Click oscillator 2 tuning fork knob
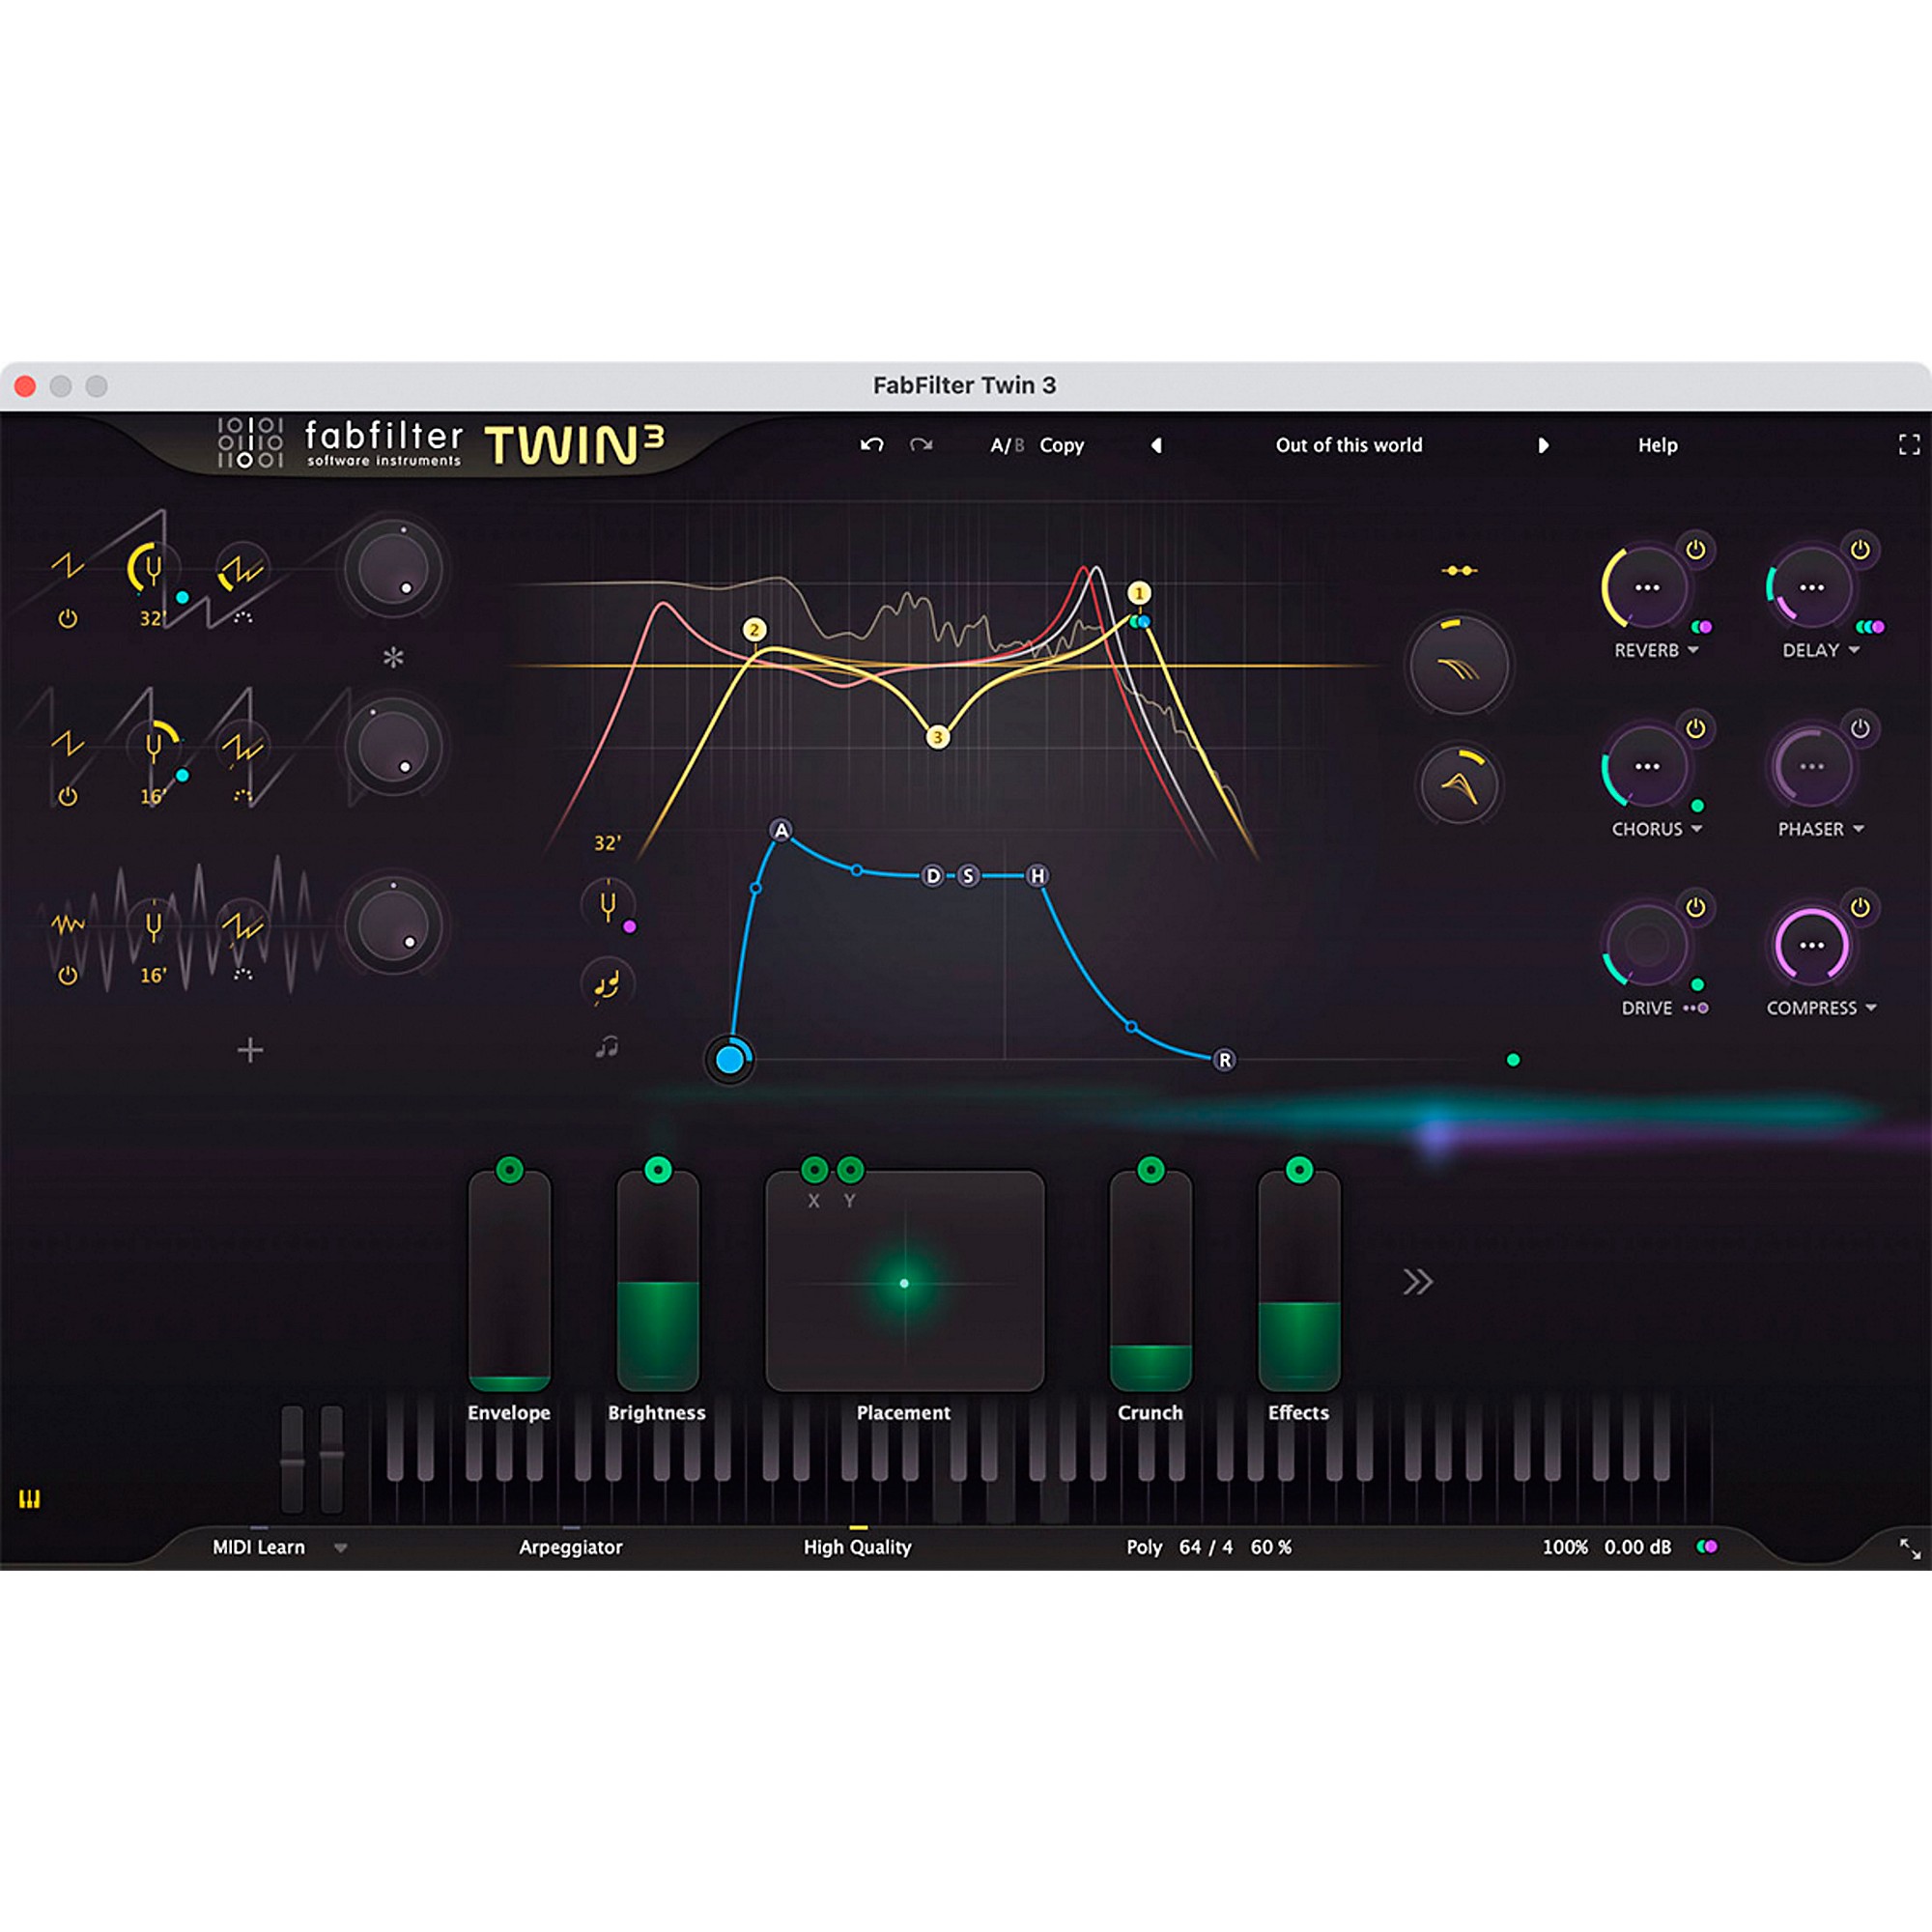Image resolution: width=1932 pixels, height=1932 pixels. (153, 746)
